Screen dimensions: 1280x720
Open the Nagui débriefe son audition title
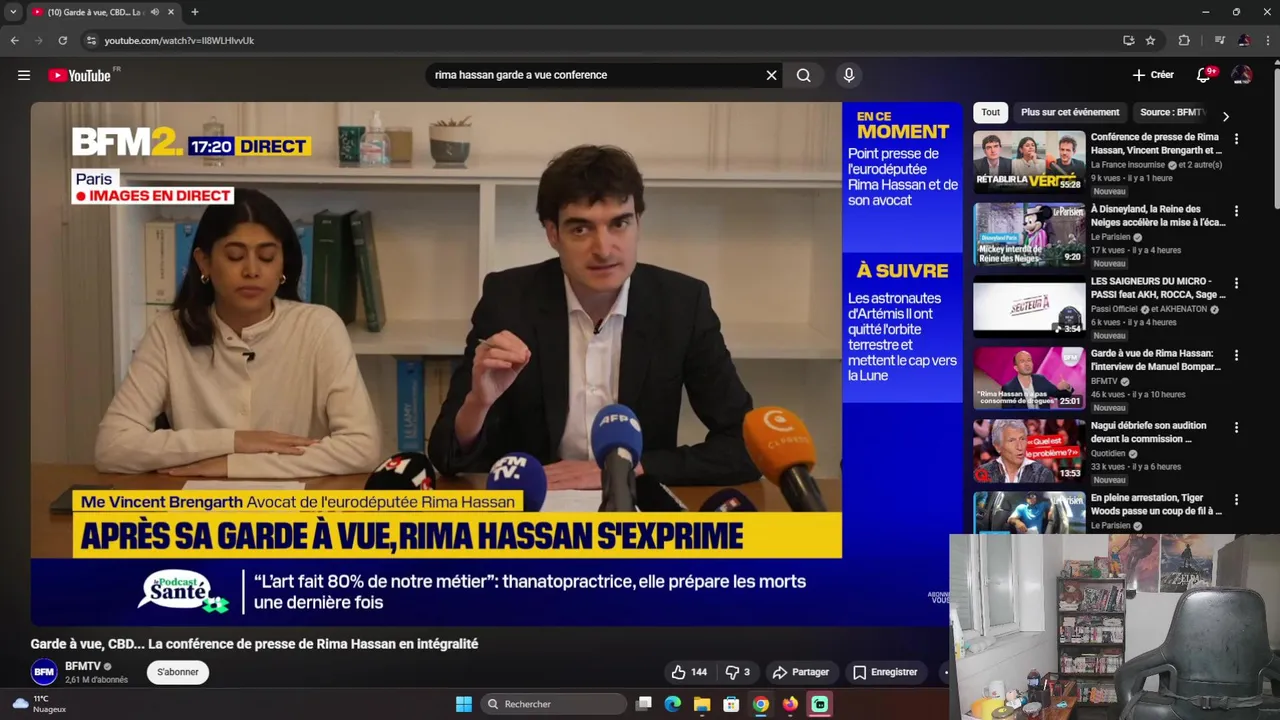coord(1148,432)
